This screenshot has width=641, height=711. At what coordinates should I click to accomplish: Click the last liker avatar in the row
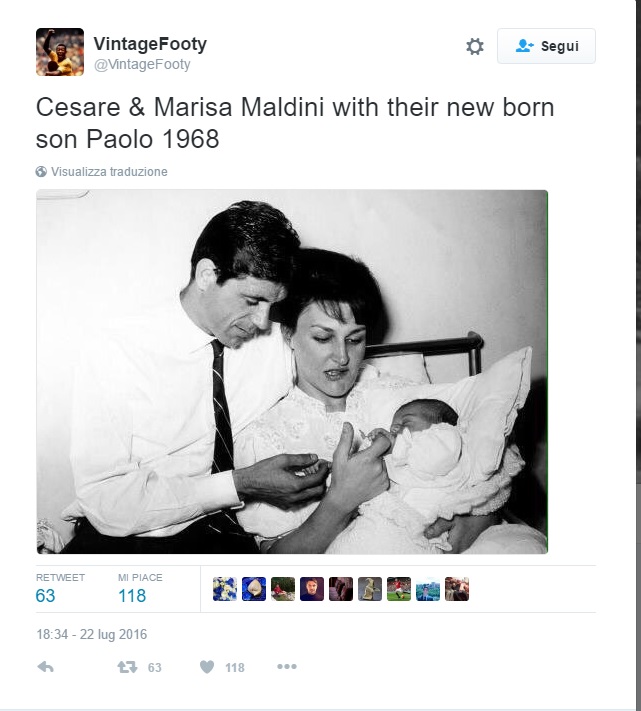(457, 590)
